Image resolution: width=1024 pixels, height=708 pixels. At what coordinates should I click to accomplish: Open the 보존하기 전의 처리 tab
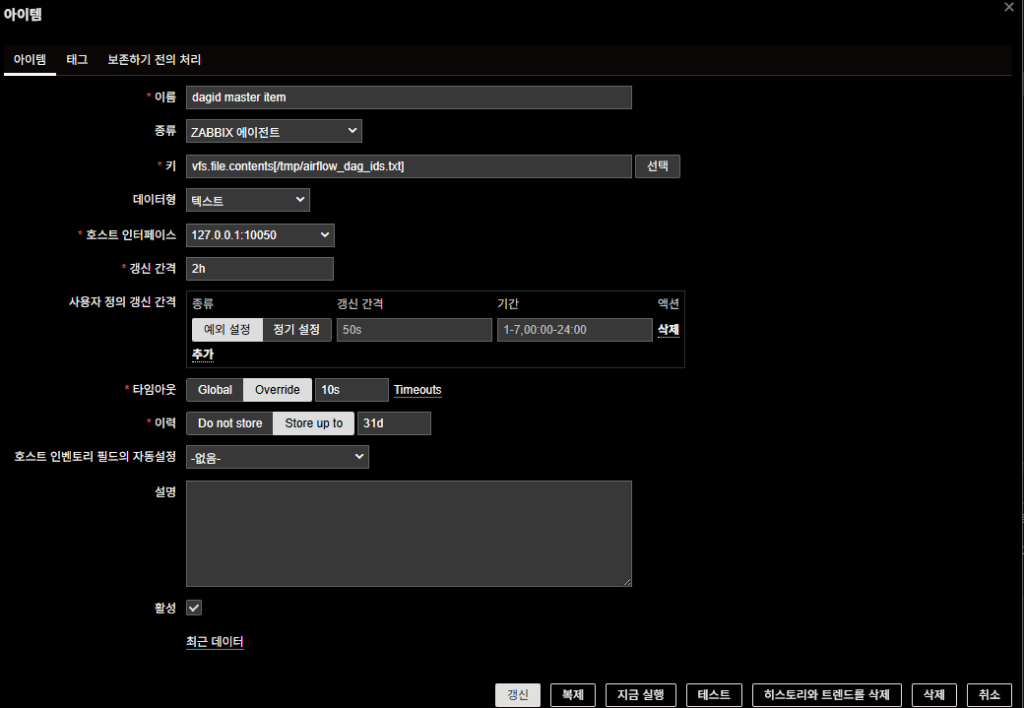coord(154,60)
